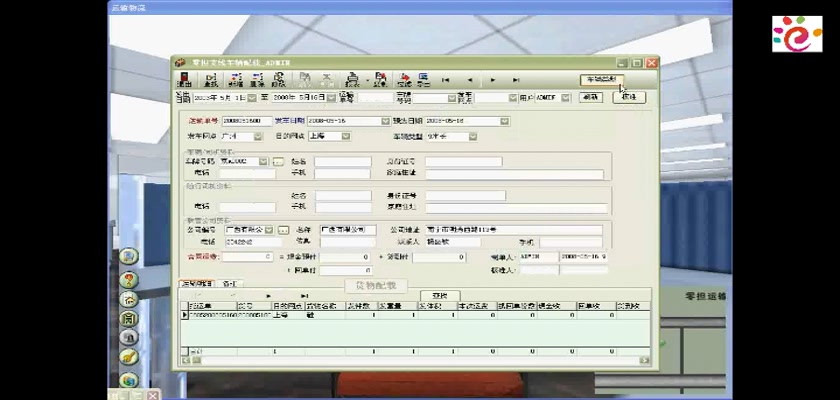
Task: Open the 车辆类型 dropdown
Action: point(472,137)
